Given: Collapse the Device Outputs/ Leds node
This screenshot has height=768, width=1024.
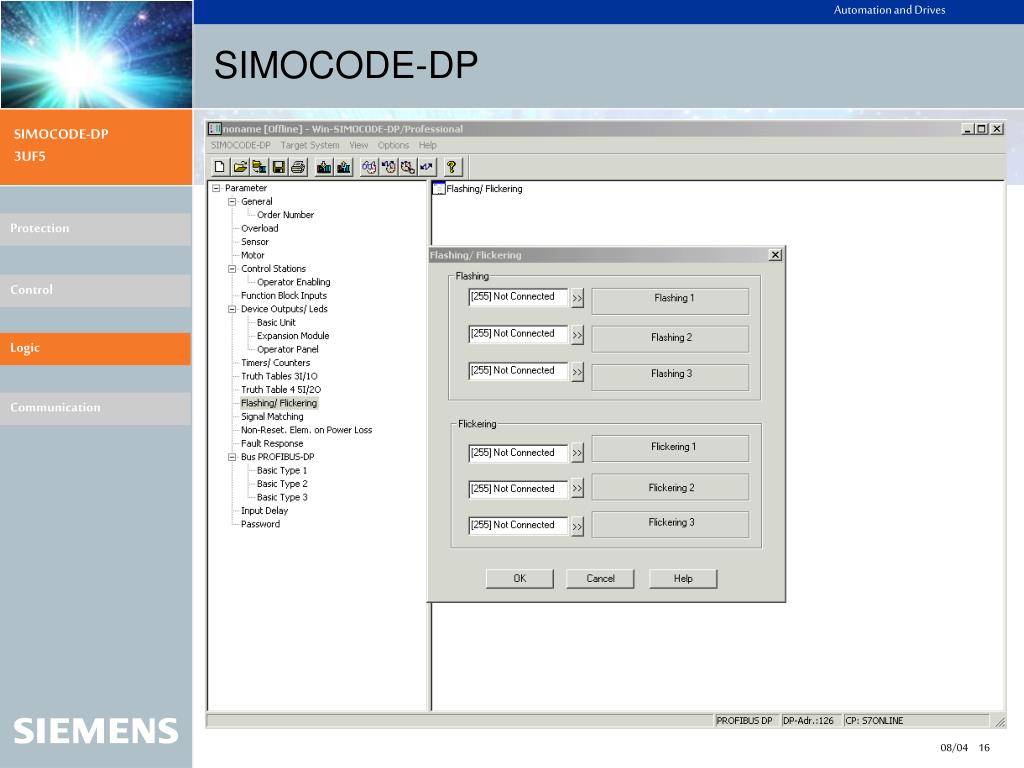Looking at the screenshot, I should [x=232, y=309].
